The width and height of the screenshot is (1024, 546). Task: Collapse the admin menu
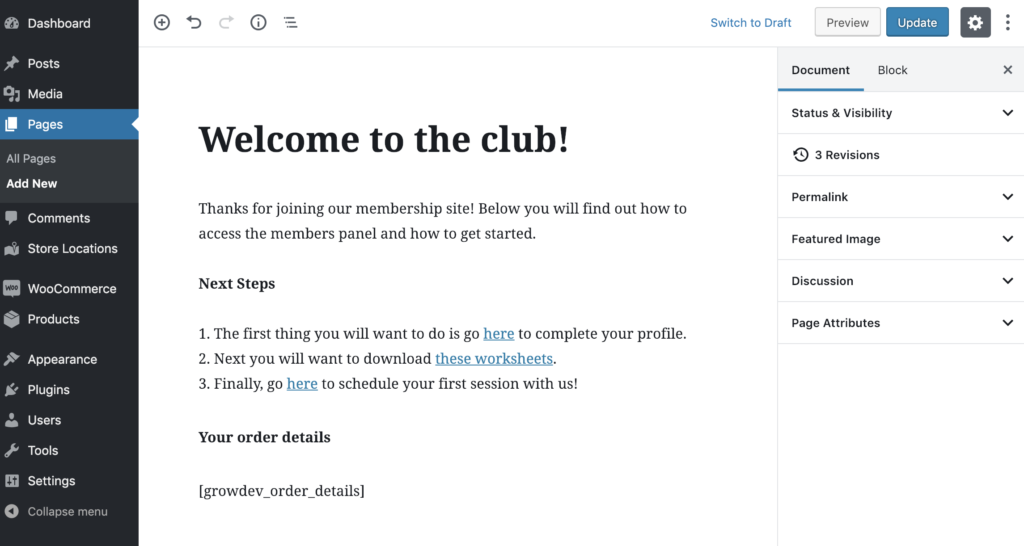coord(69,511)
